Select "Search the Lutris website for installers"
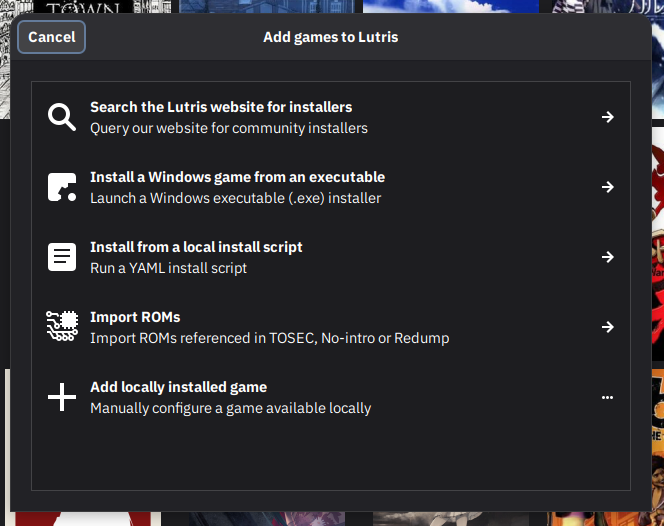Viewport: 664px width, 526px height. 221,107
